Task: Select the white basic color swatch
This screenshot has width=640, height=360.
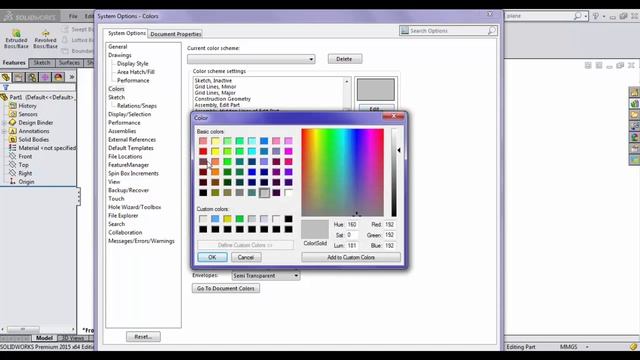Action: tap(289, 193)
